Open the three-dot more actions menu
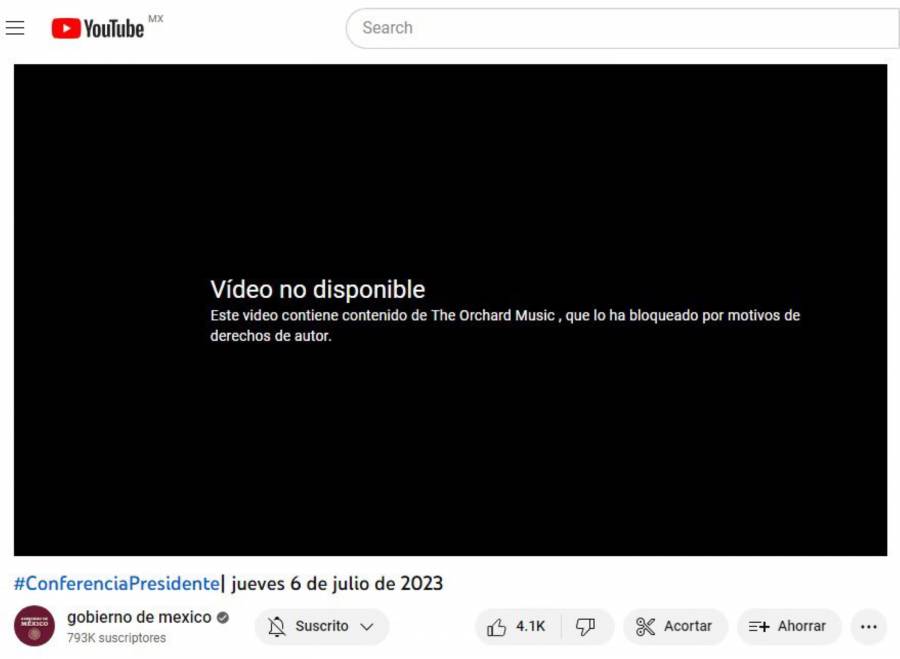 pyautogui.click(x=869, y=626)
